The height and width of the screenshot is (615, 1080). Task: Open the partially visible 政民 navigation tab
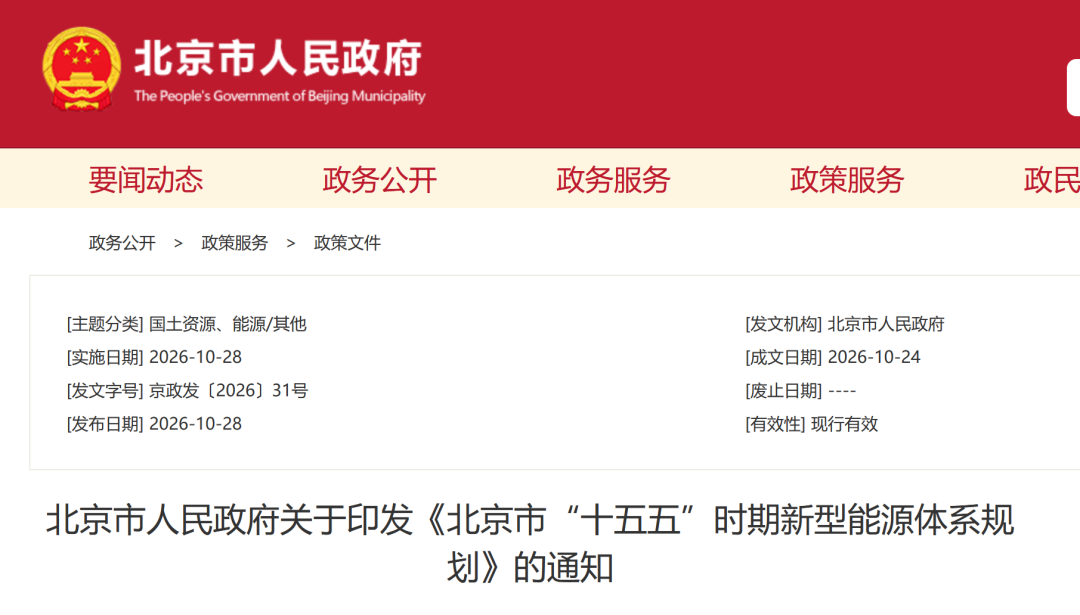pos(1052,180)
